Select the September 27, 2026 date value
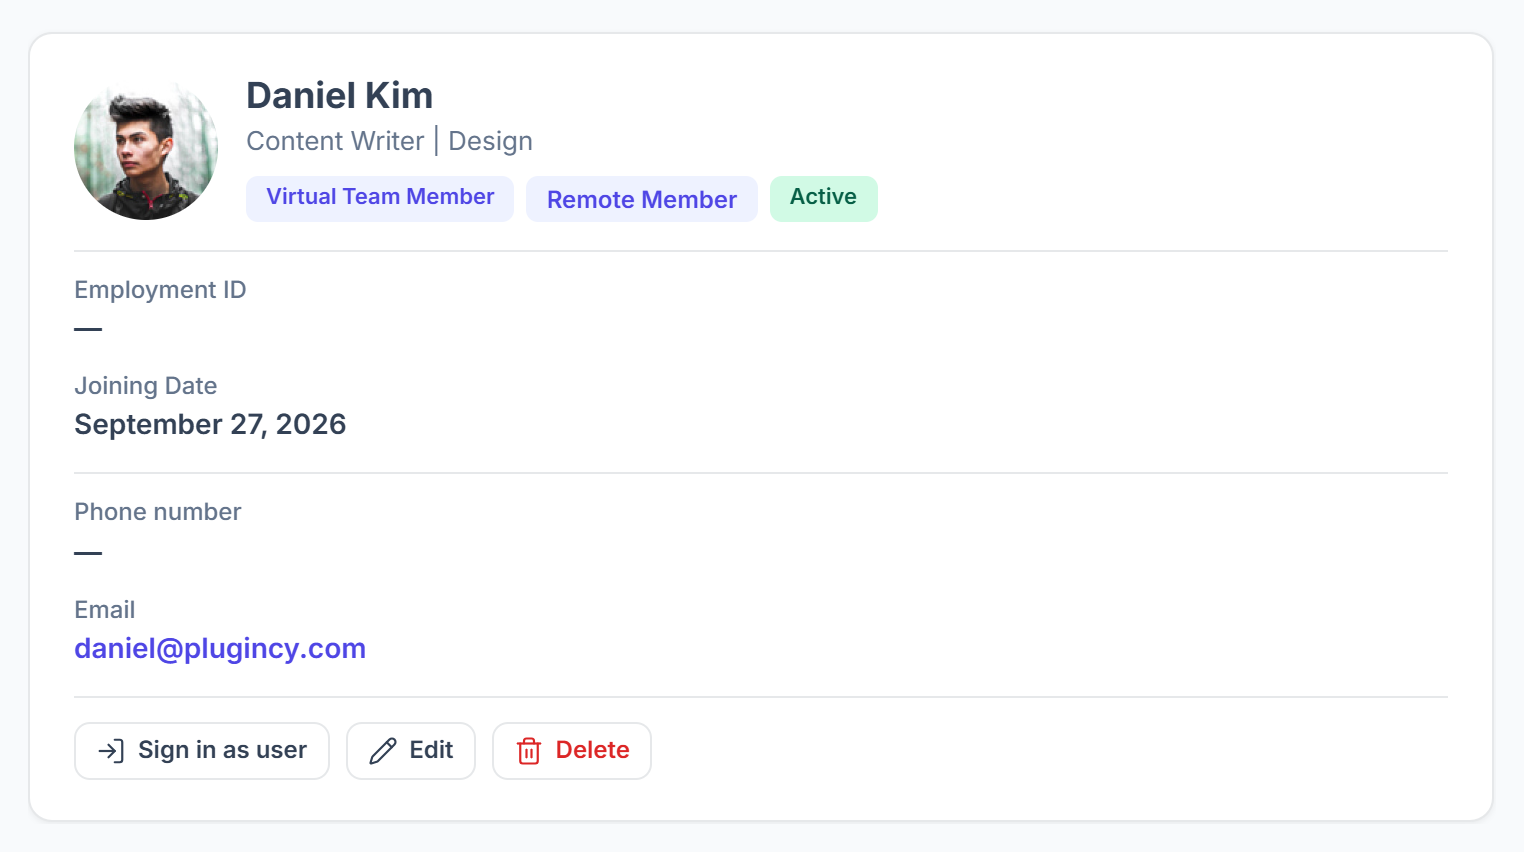This screenshot has height=852, width=1524. tap(210, 425)
